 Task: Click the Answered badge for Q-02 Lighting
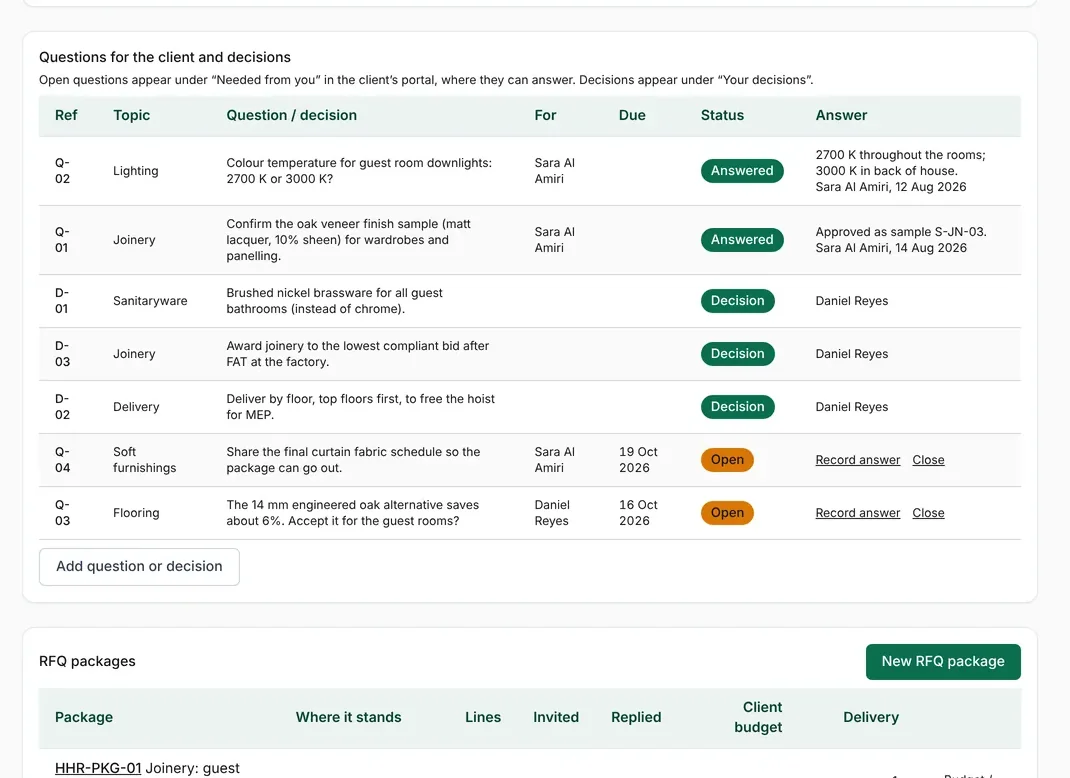point(742,171)
